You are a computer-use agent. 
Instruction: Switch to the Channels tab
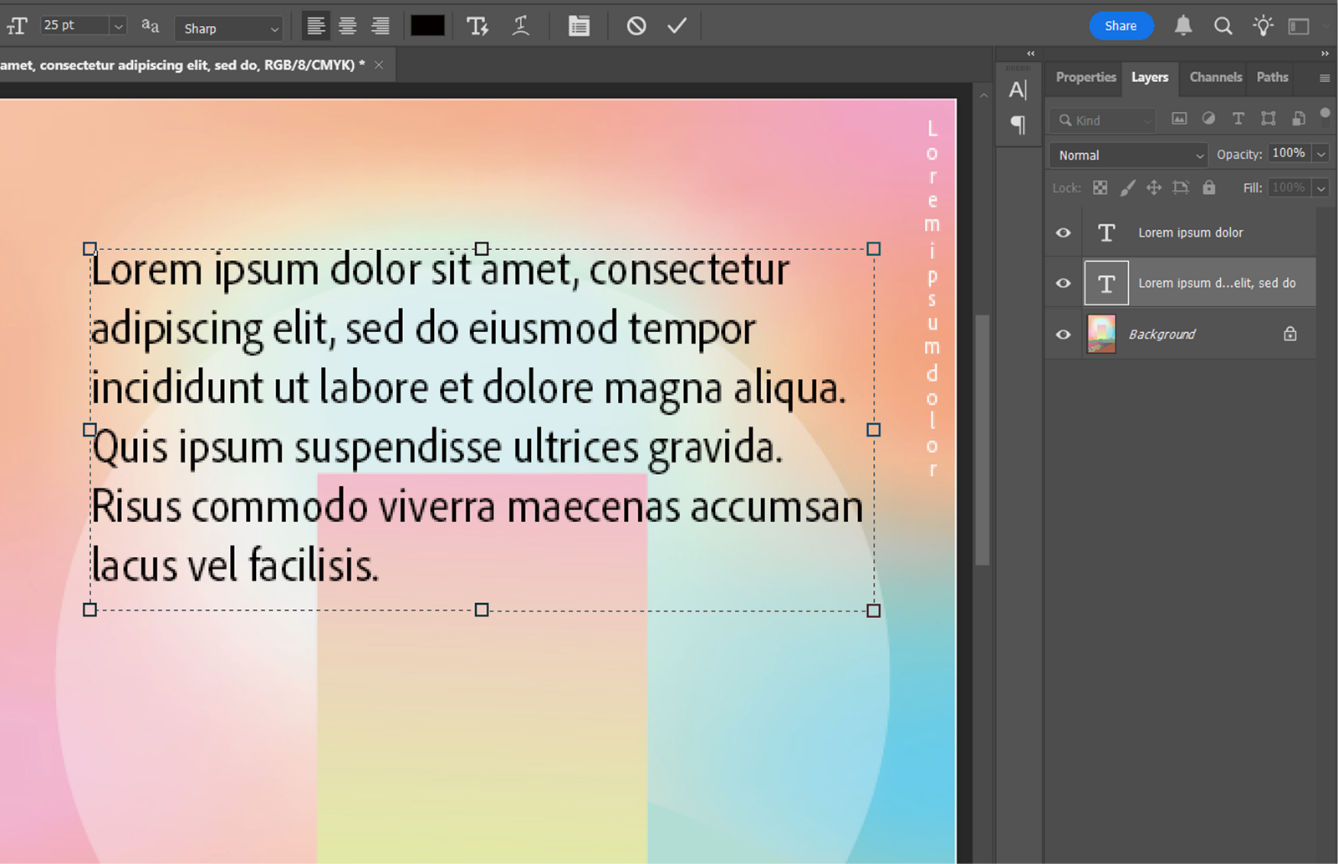pyautogui.click(x=1215, y=77)
